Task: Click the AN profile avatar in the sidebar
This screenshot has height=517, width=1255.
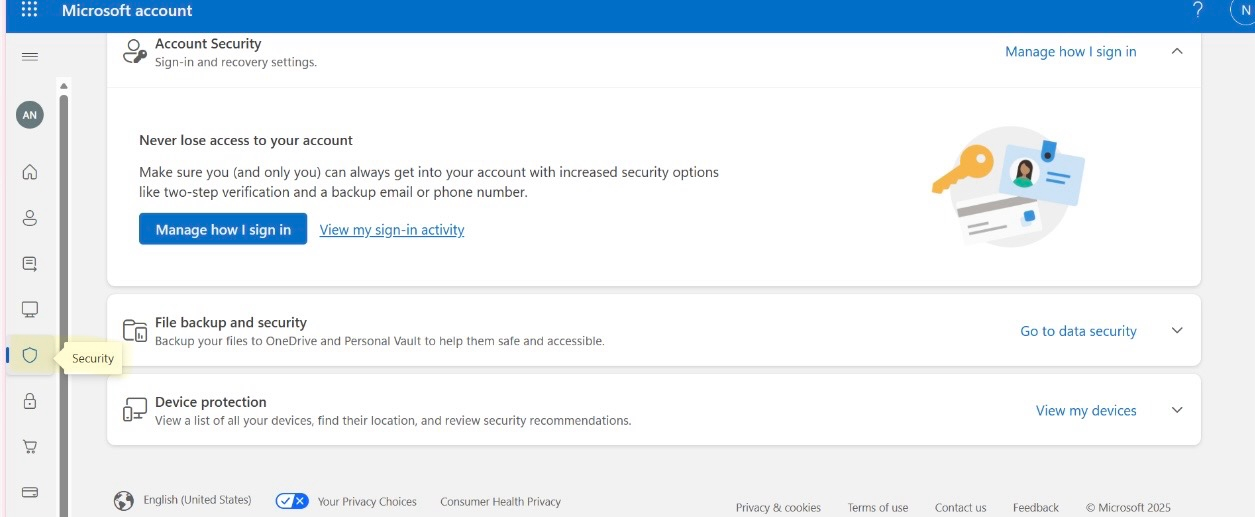Action: coord(30,115)
